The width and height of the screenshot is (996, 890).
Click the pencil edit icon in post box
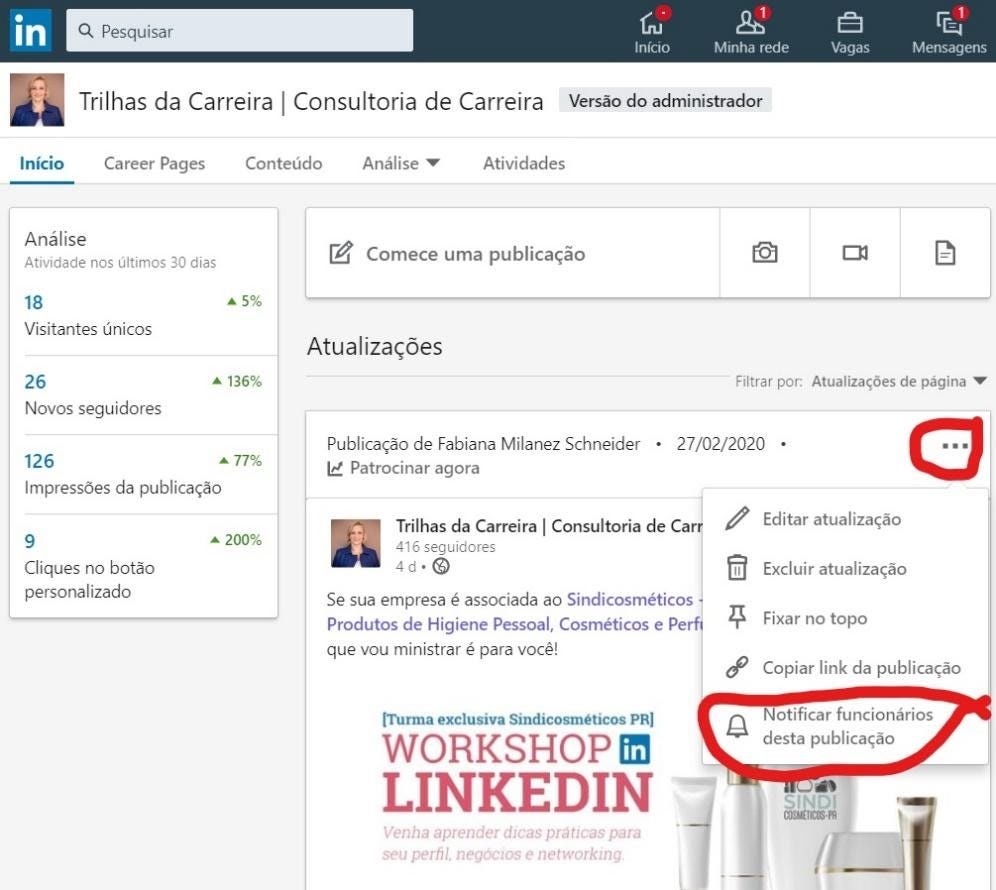340,253
